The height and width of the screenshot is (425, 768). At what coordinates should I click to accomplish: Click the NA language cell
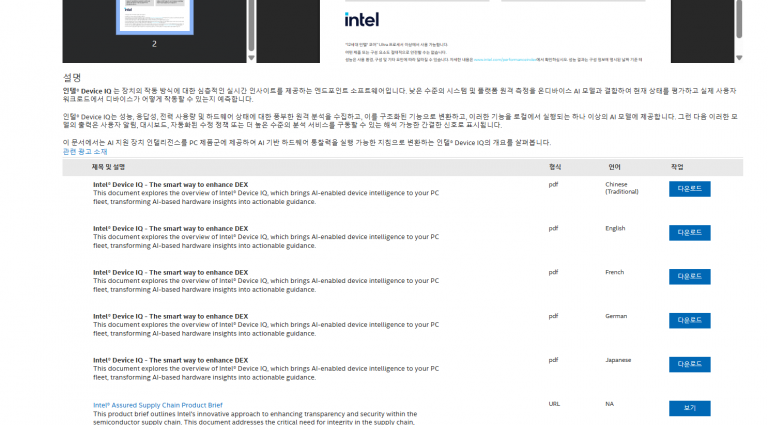pos(609,404)
